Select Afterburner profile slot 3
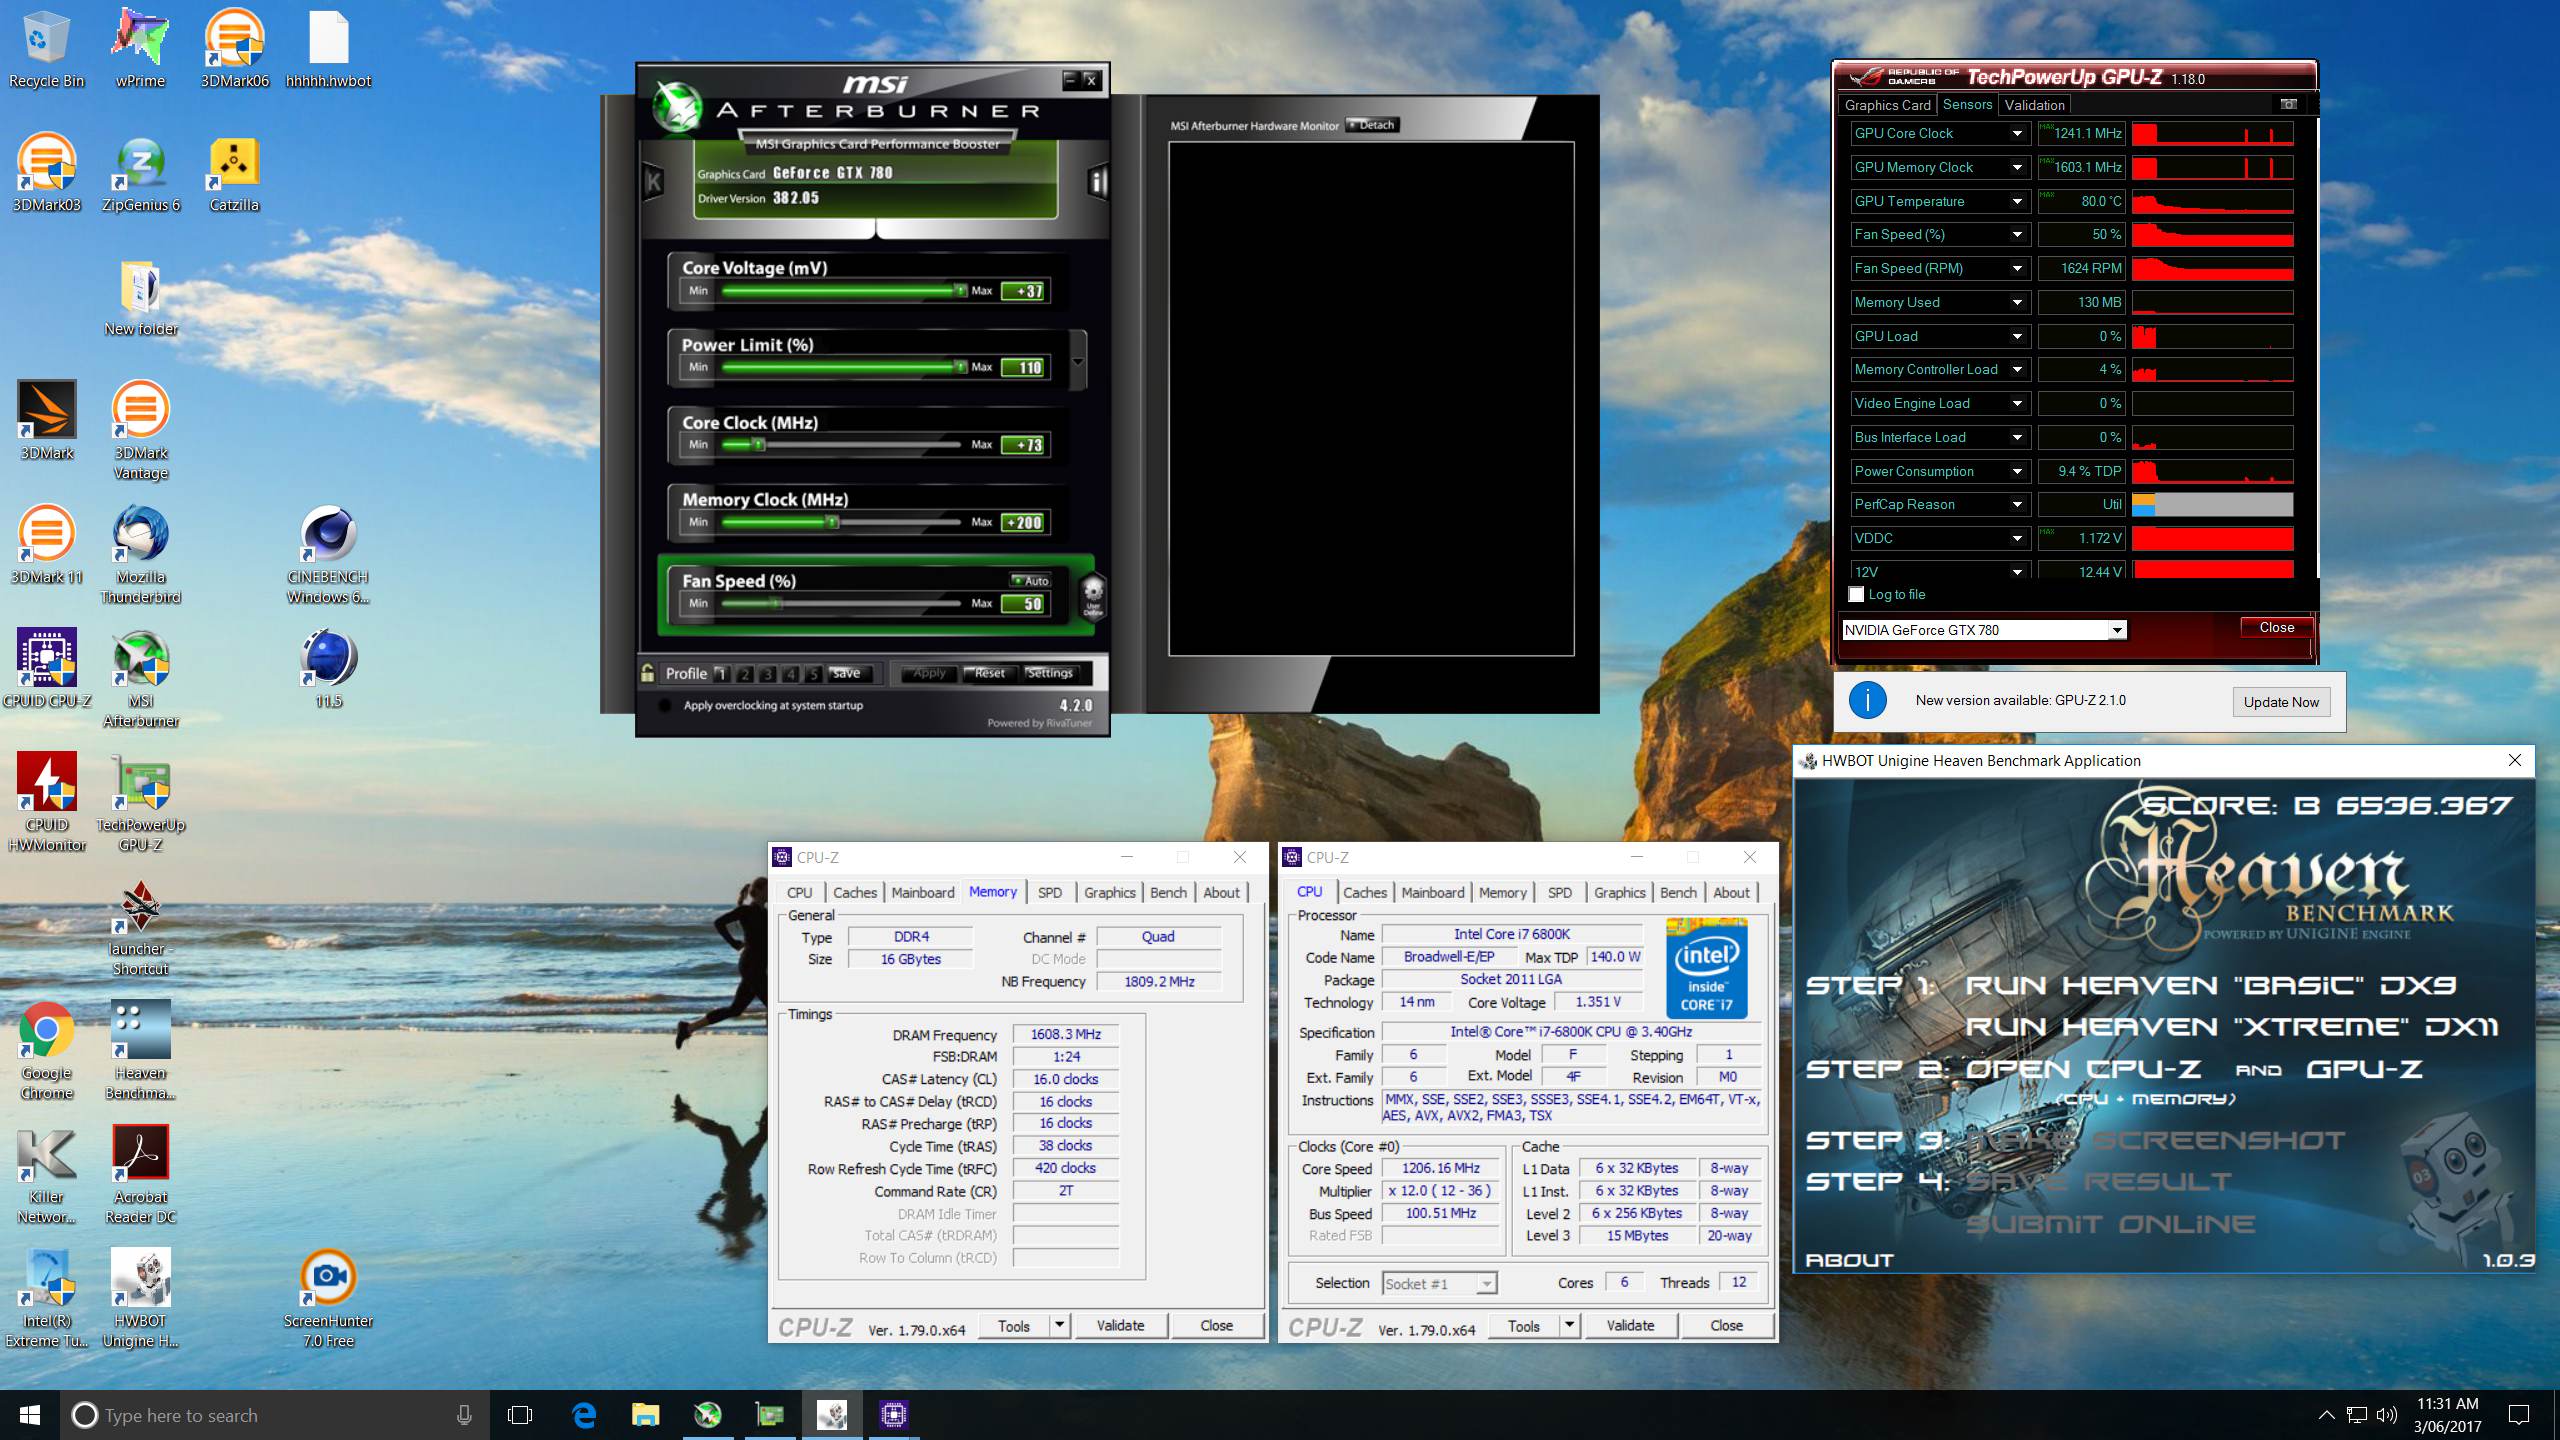Image resolution: width=2560 pixels, height=1440 pixels. tap(768, 674)
